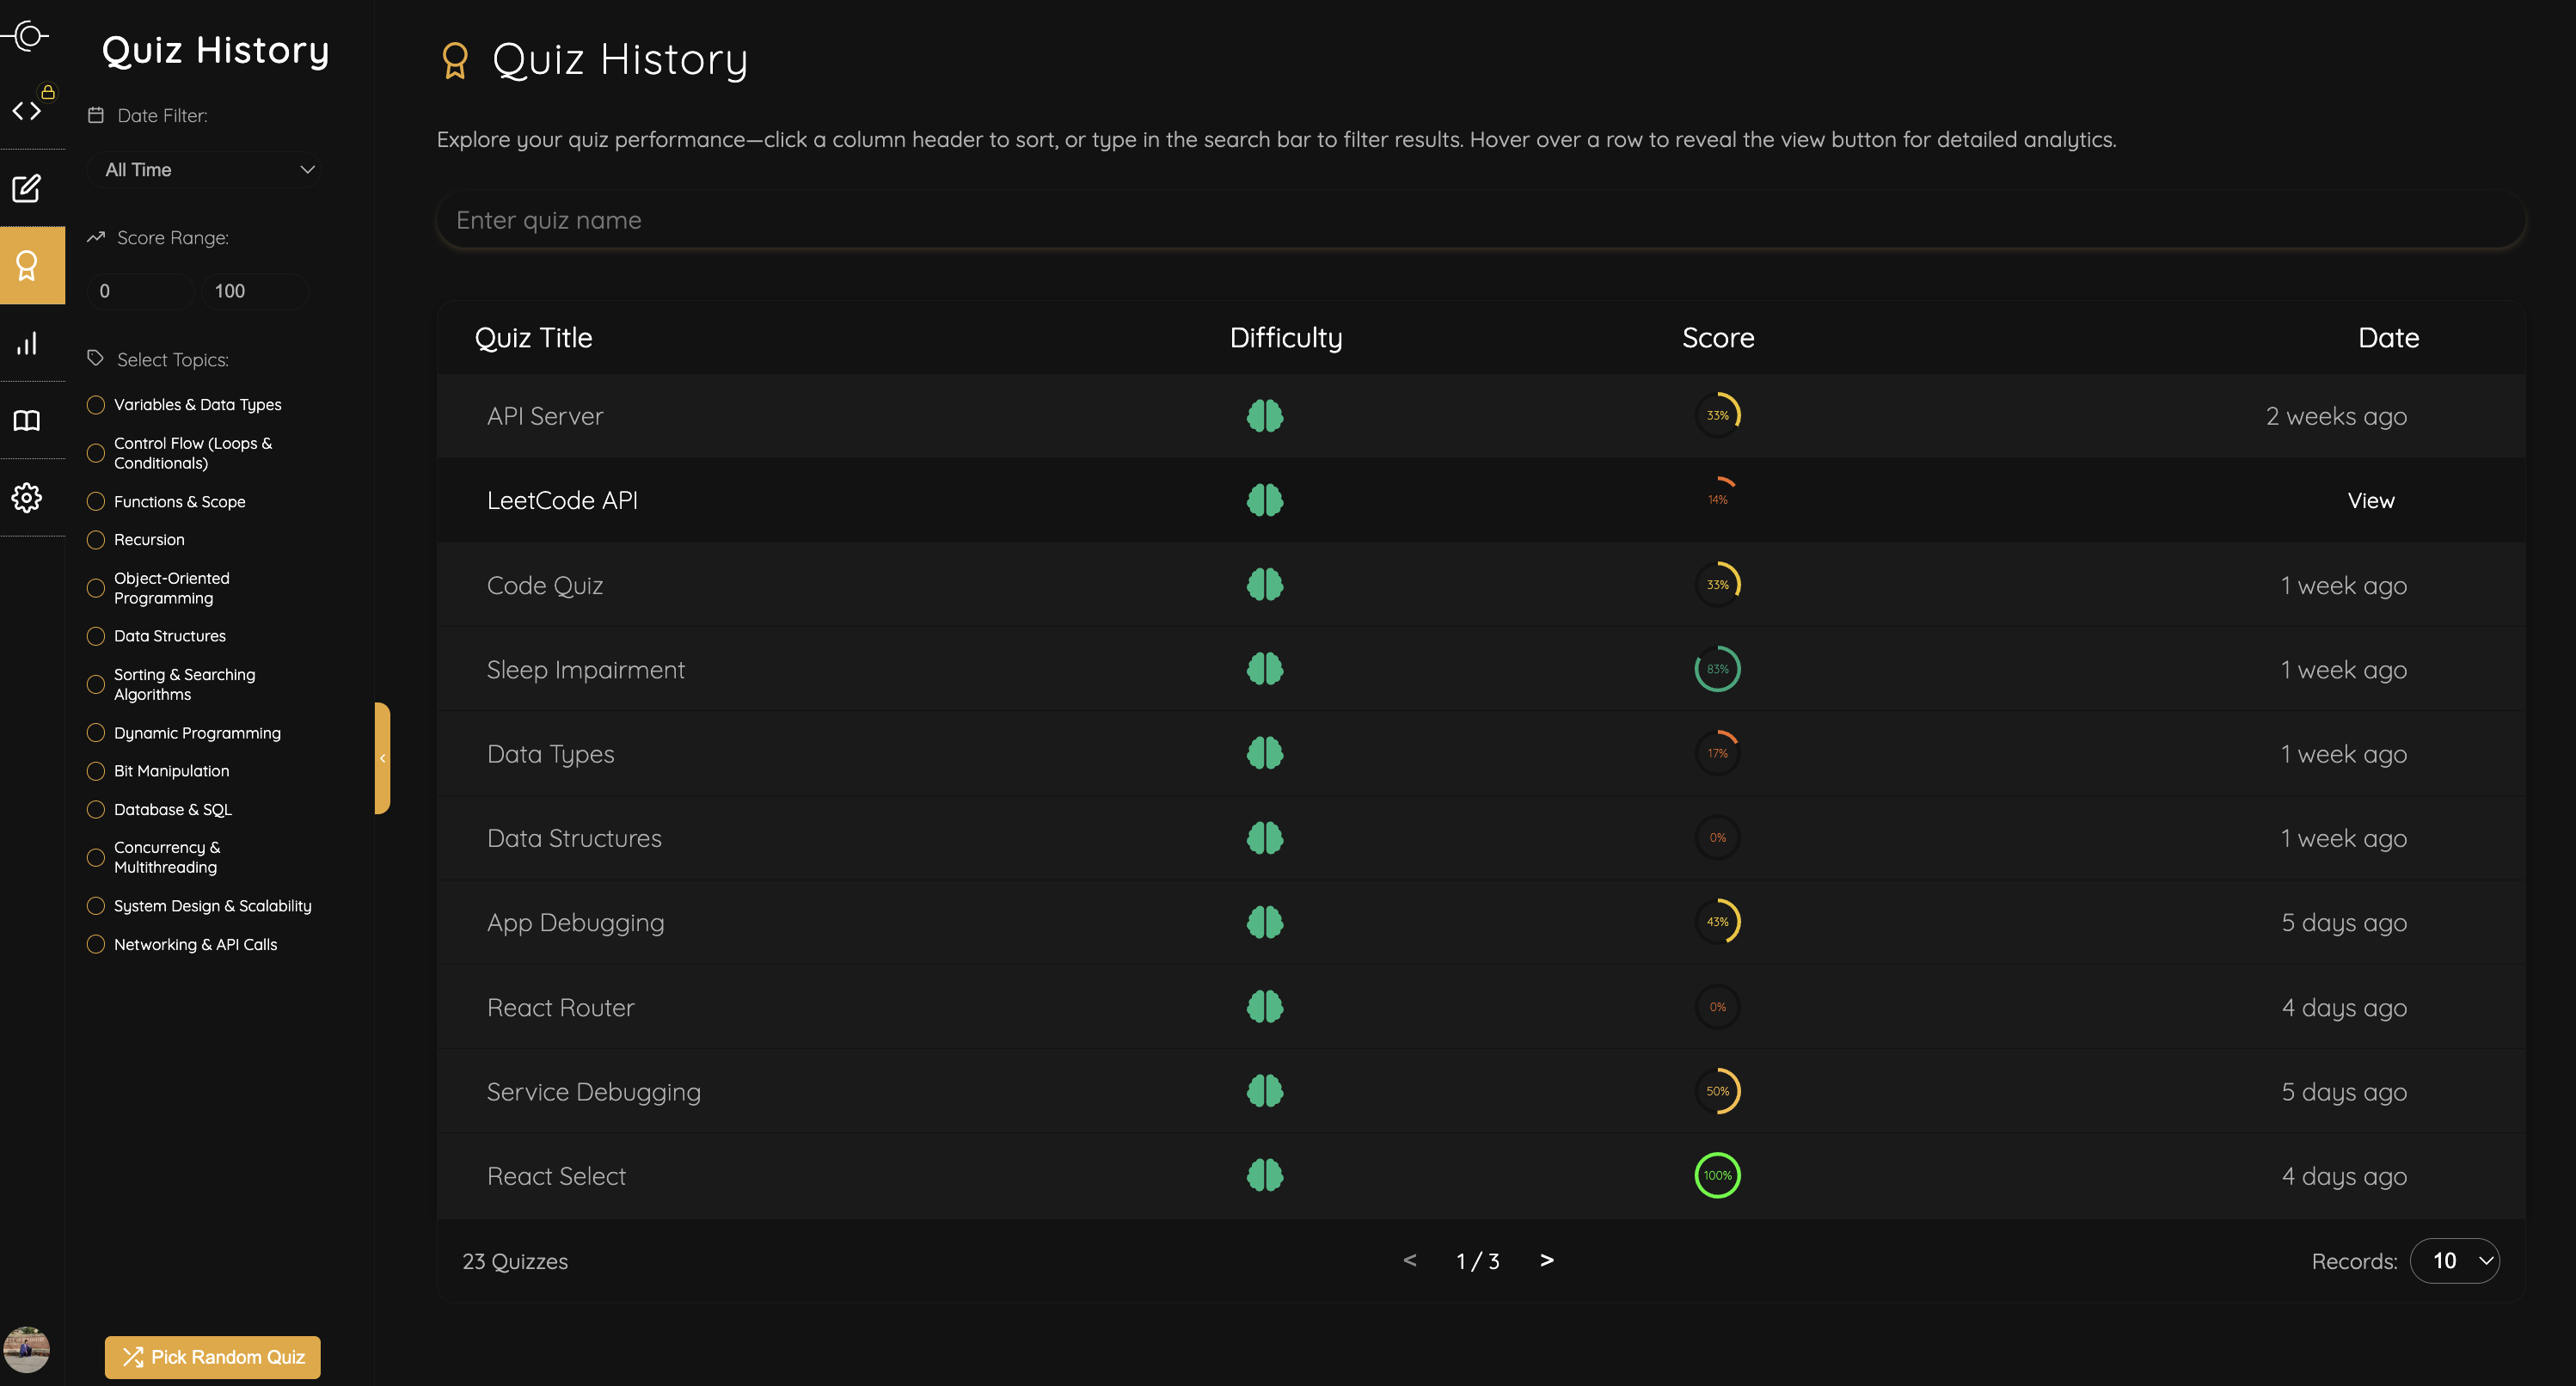Open the book library sidebar icon
The width and height of the screenshot is (2576, 1386).
pyautogui.click(x=27, y=420)
